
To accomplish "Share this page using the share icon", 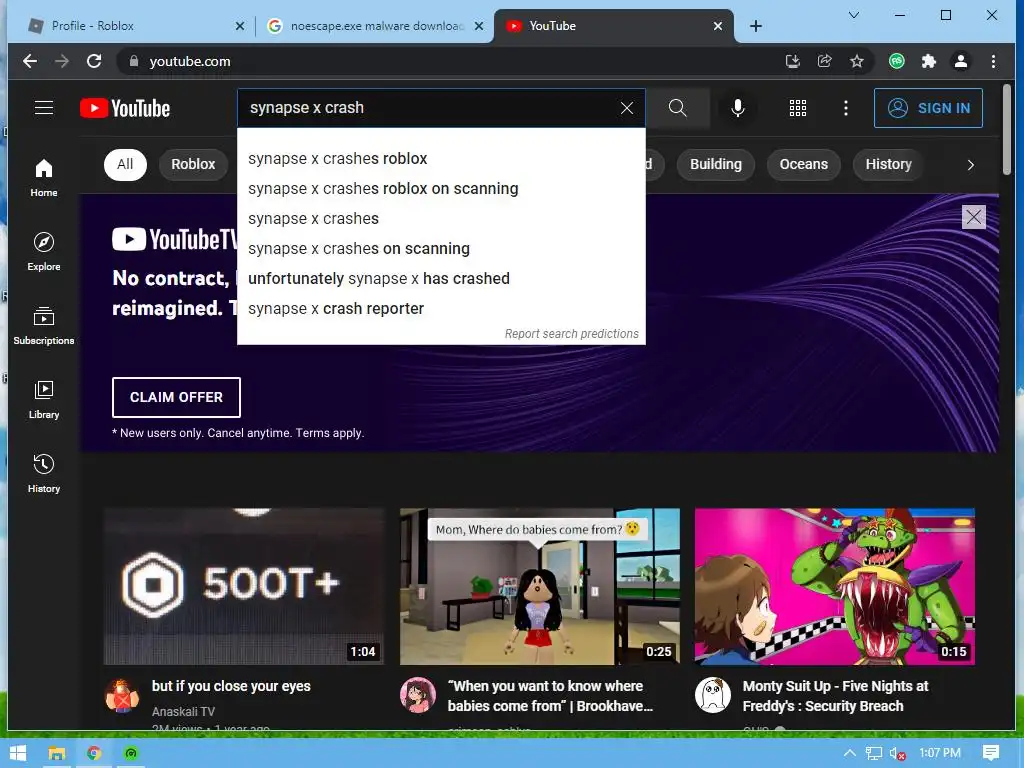I will (x=825, y=61).
